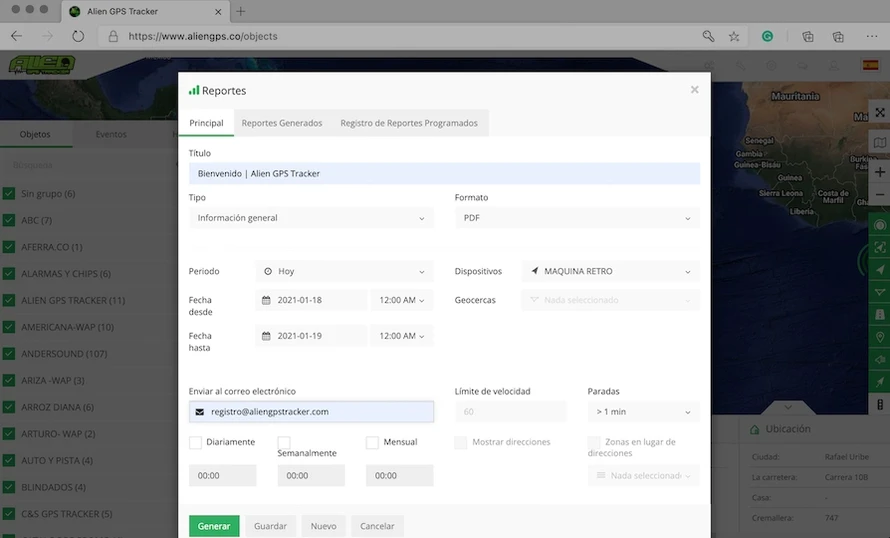Image resolution: width=890 pixels, height=538 pixels.
Task: Close the Reportes dialog
Action: [695, 90]
